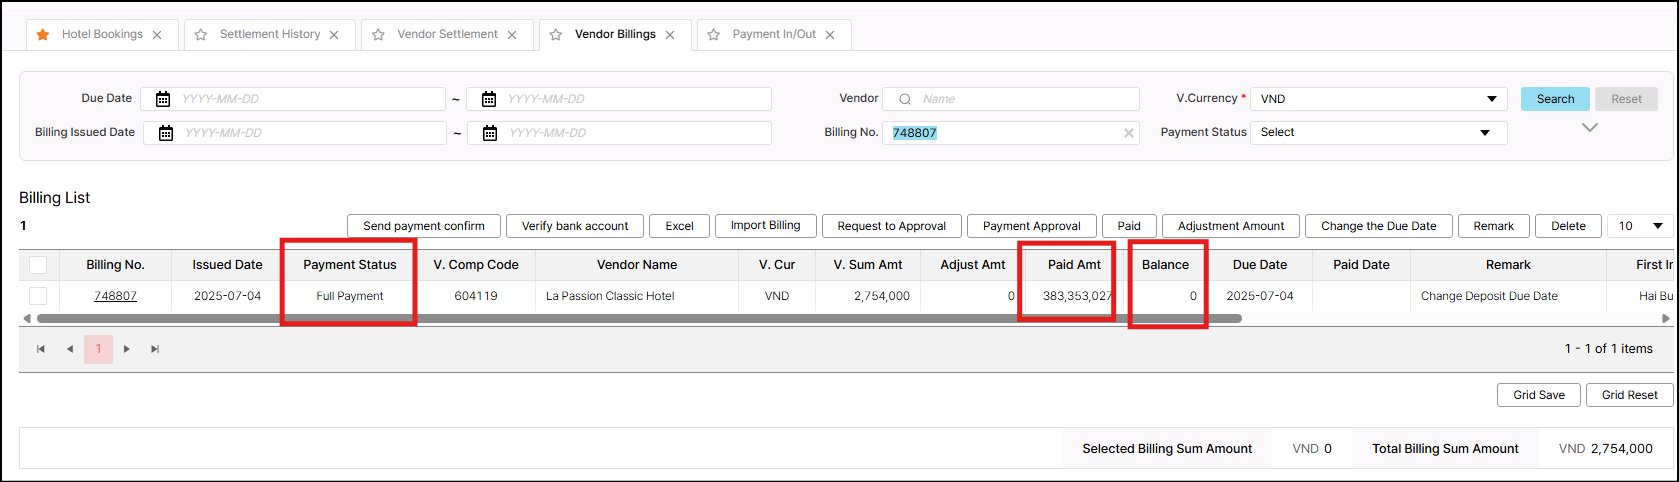Go to the first page of results

(41, 349)
